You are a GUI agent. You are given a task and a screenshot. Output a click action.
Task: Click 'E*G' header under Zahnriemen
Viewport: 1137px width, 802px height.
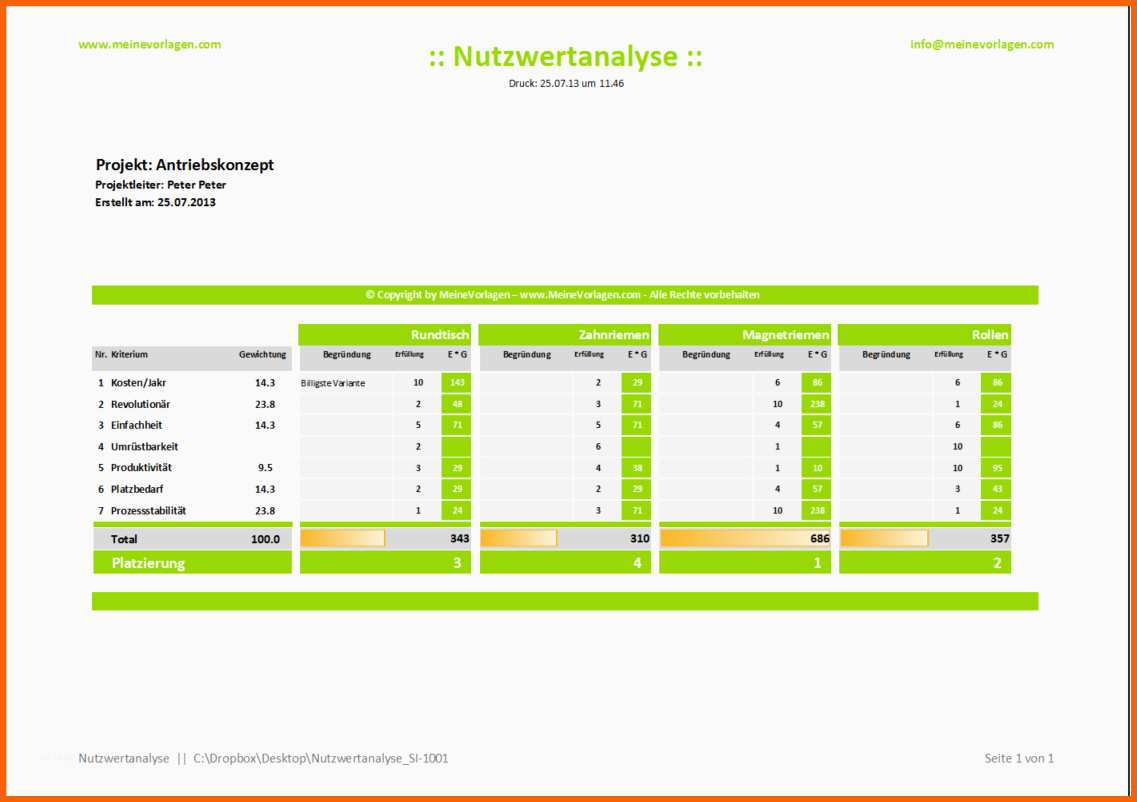coord(637,355)
